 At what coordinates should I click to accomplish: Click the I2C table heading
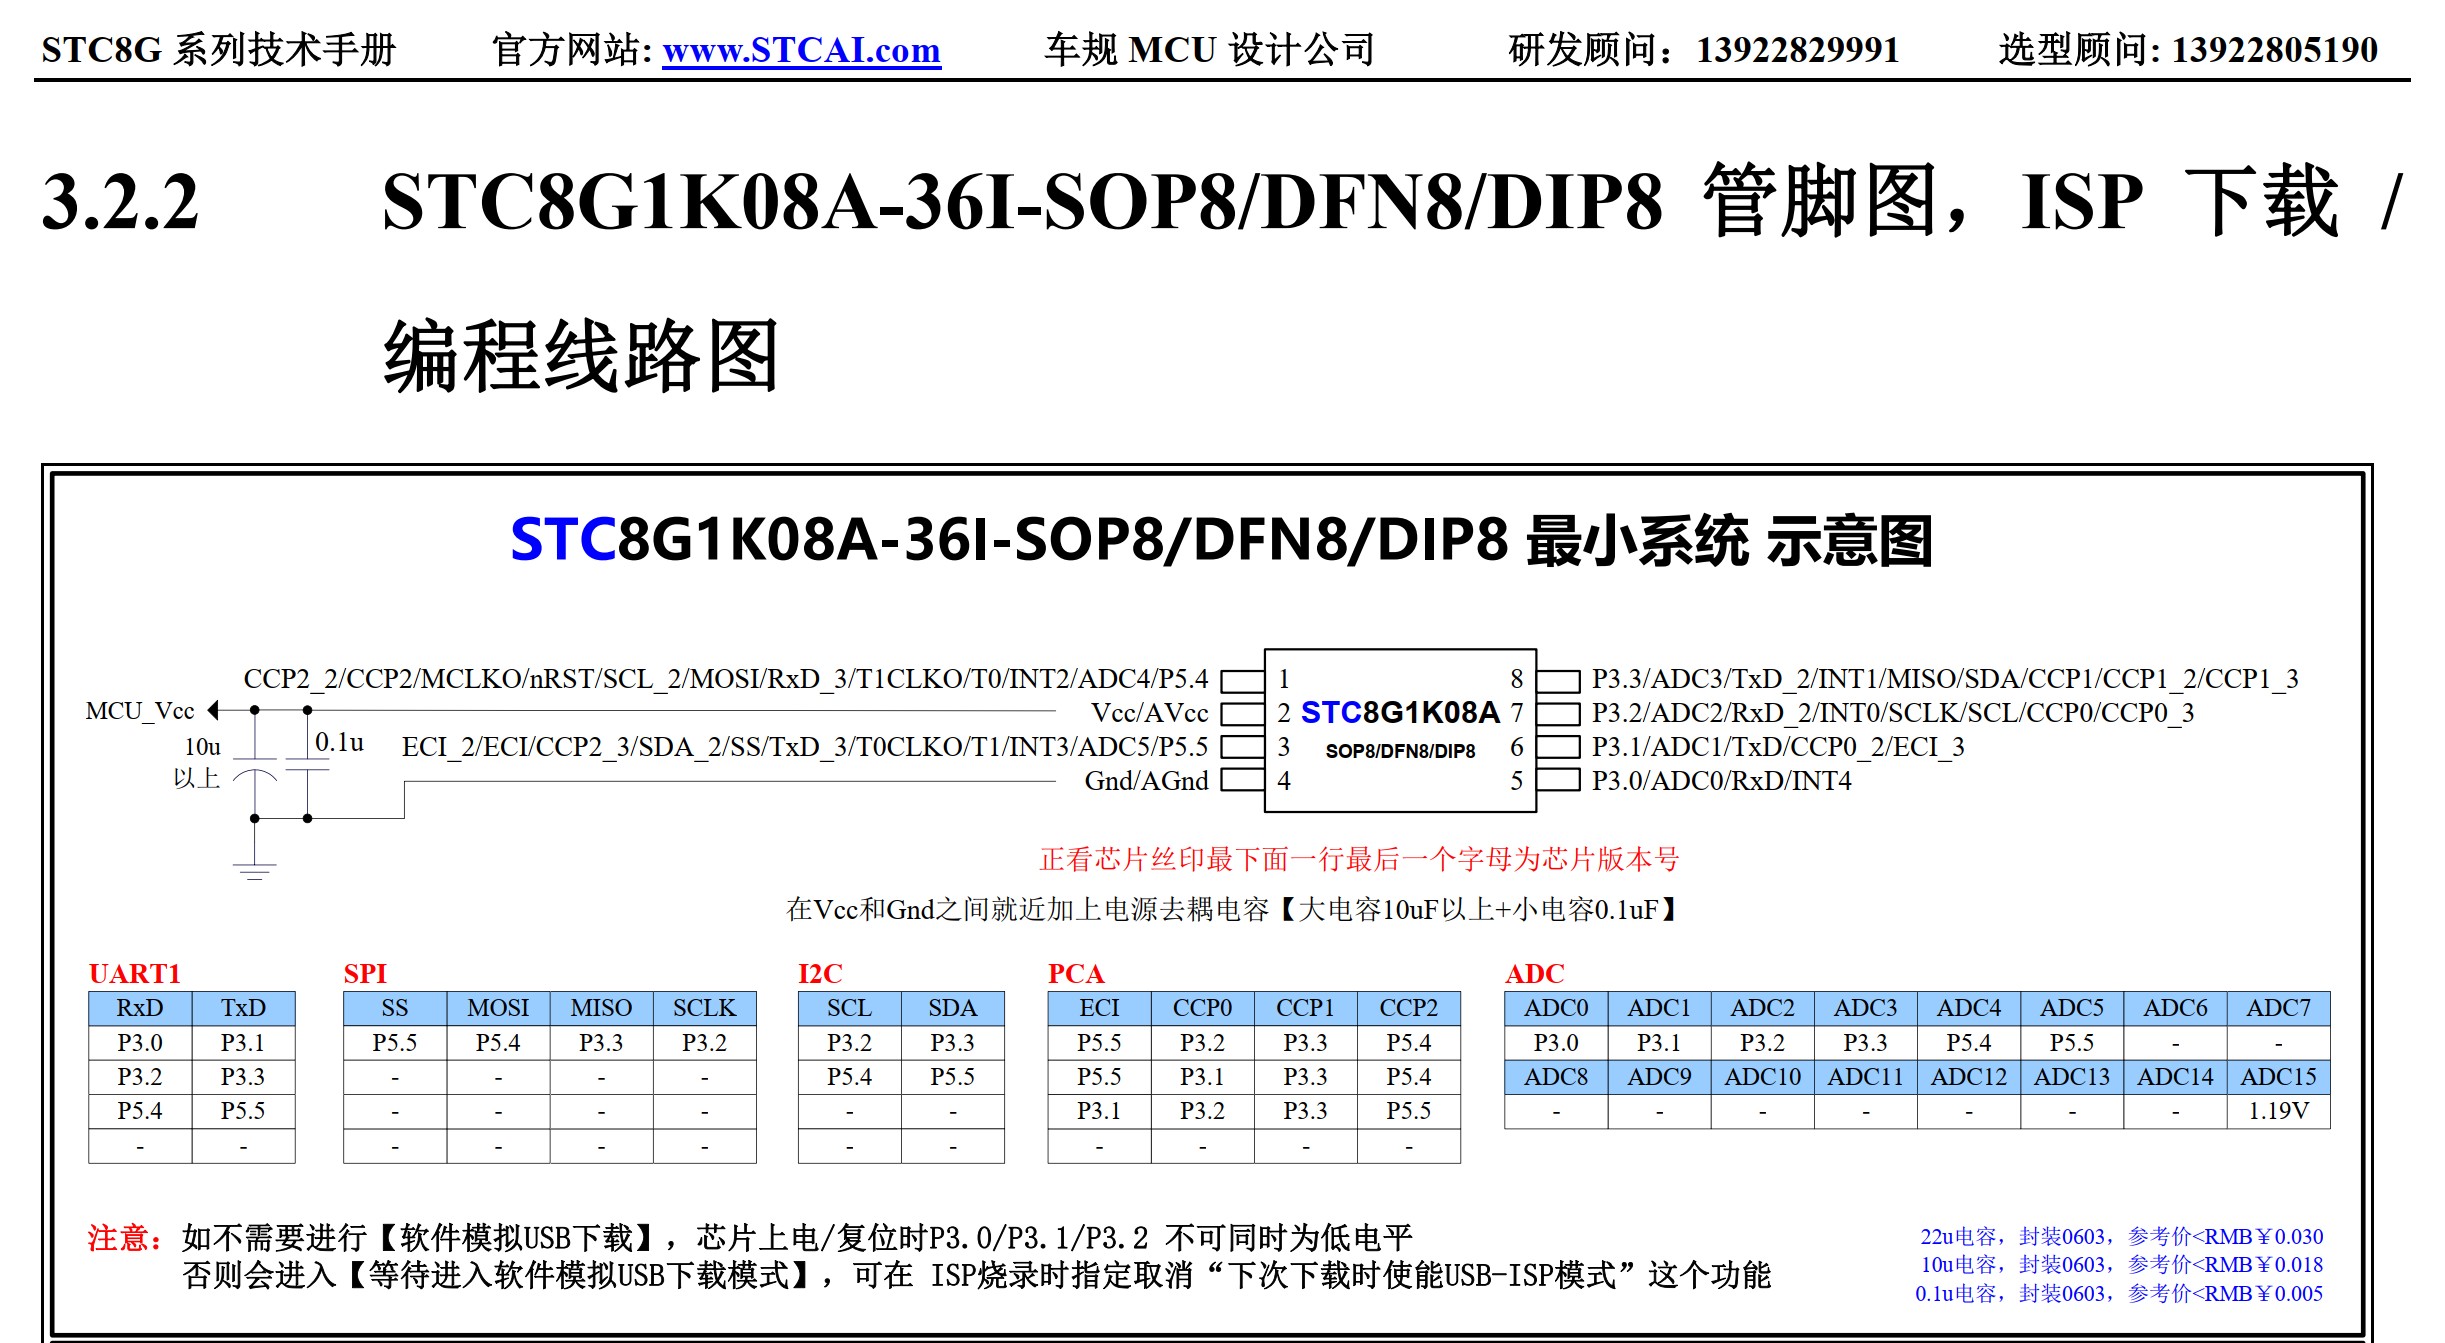(820, 974)
